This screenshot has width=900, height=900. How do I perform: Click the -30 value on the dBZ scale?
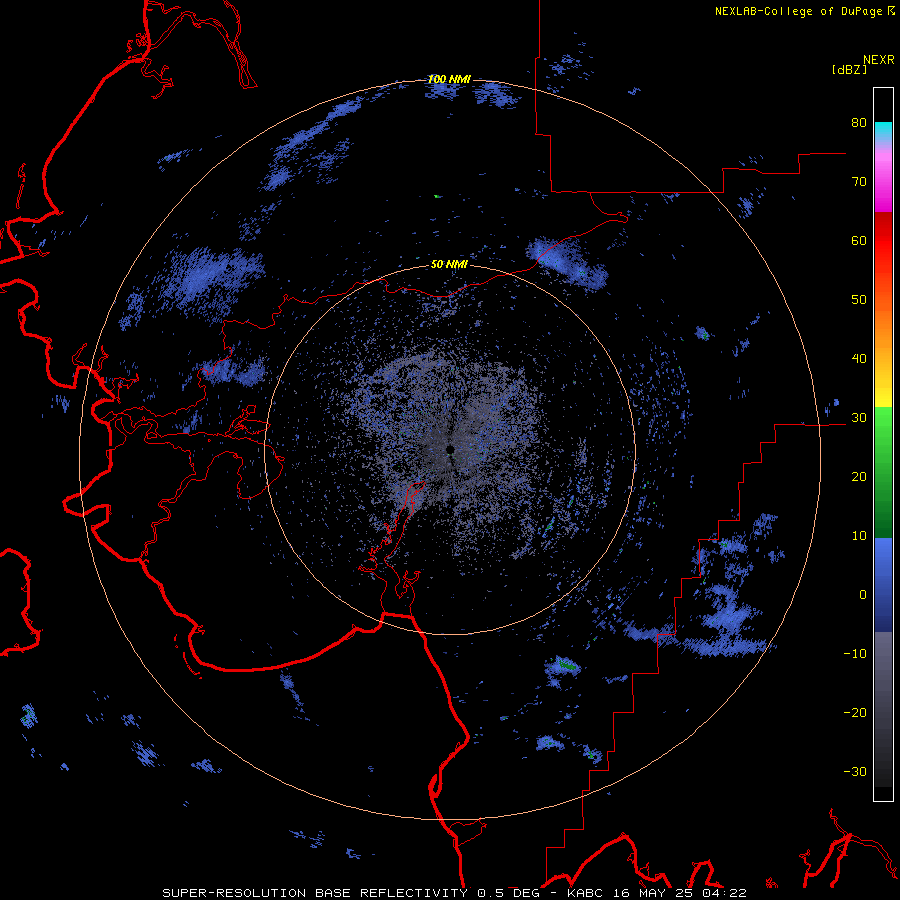(x=855, y=771)
